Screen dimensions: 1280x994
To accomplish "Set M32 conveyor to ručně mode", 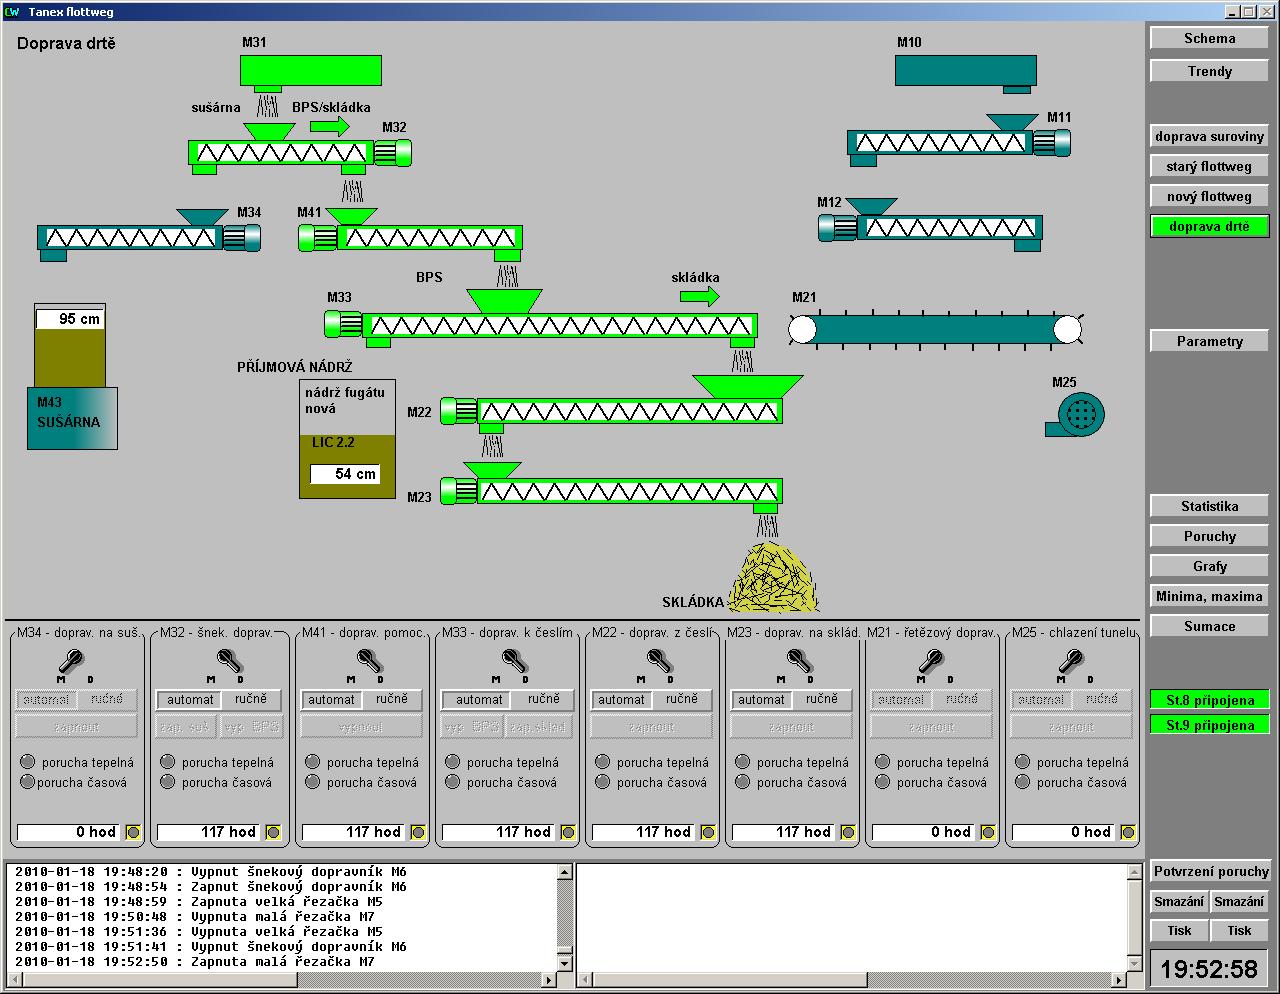I will pos(251,699).
